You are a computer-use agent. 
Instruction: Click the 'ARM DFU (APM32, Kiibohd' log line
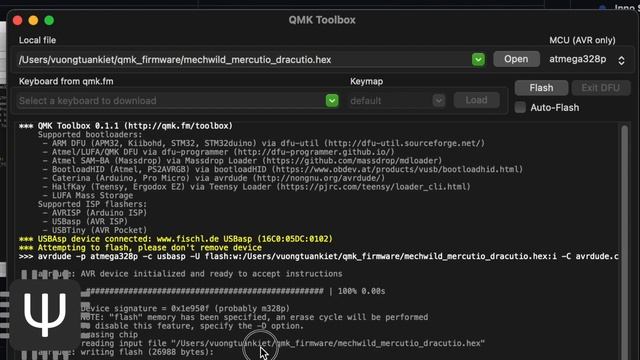(263, 143)
